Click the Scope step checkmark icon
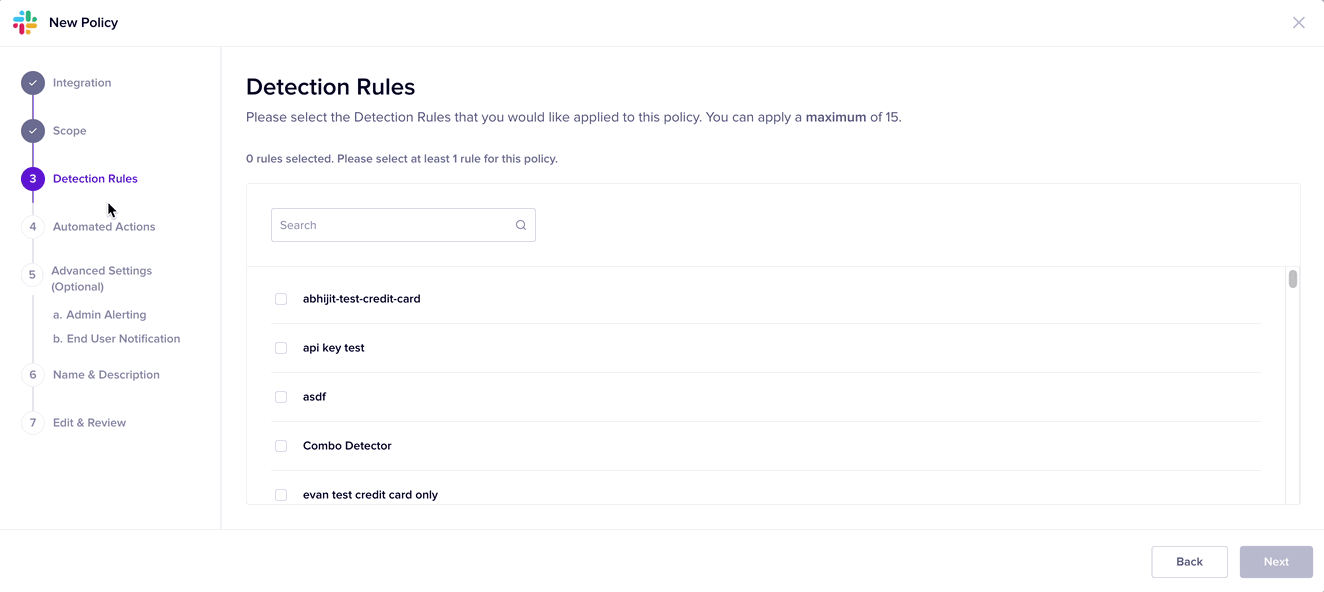Viewport: 1324px width, 592px height. tap(33, 131)
